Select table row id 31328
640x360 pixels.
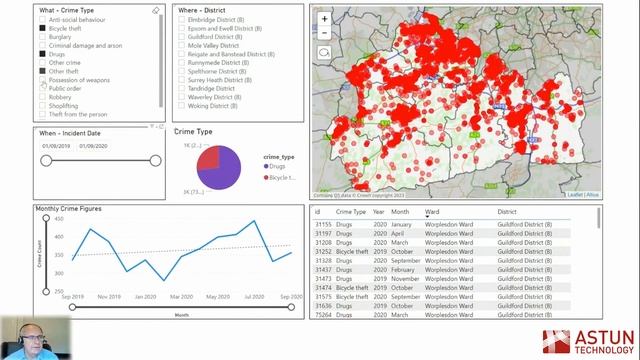tap(442, 260)
